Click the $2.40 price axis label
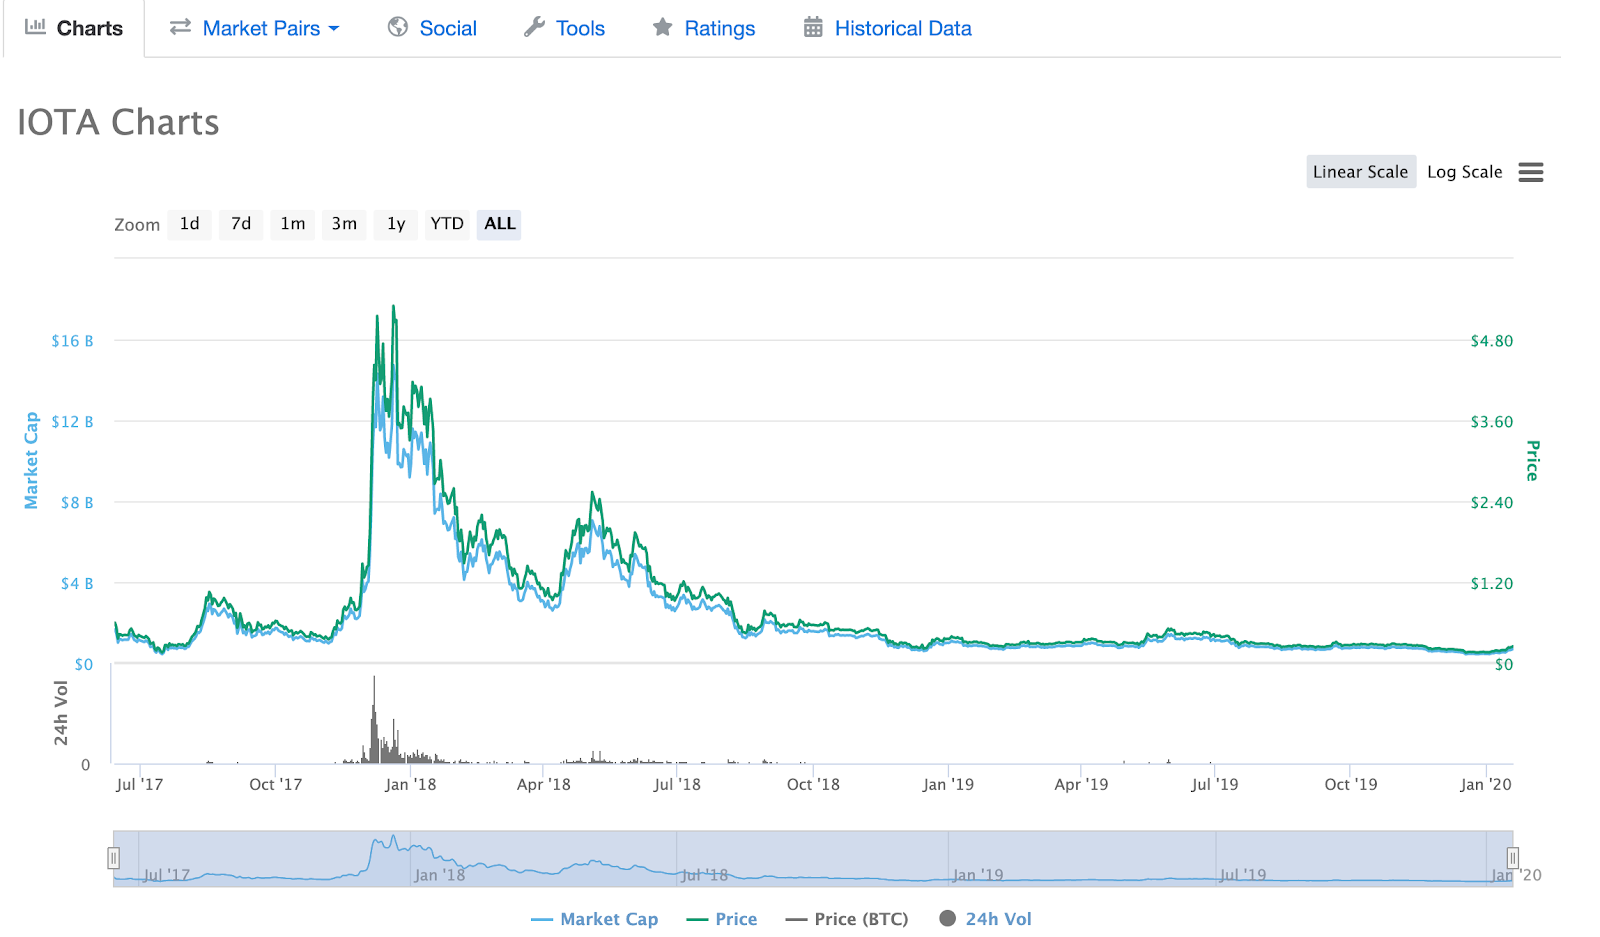 [1491, 503]
